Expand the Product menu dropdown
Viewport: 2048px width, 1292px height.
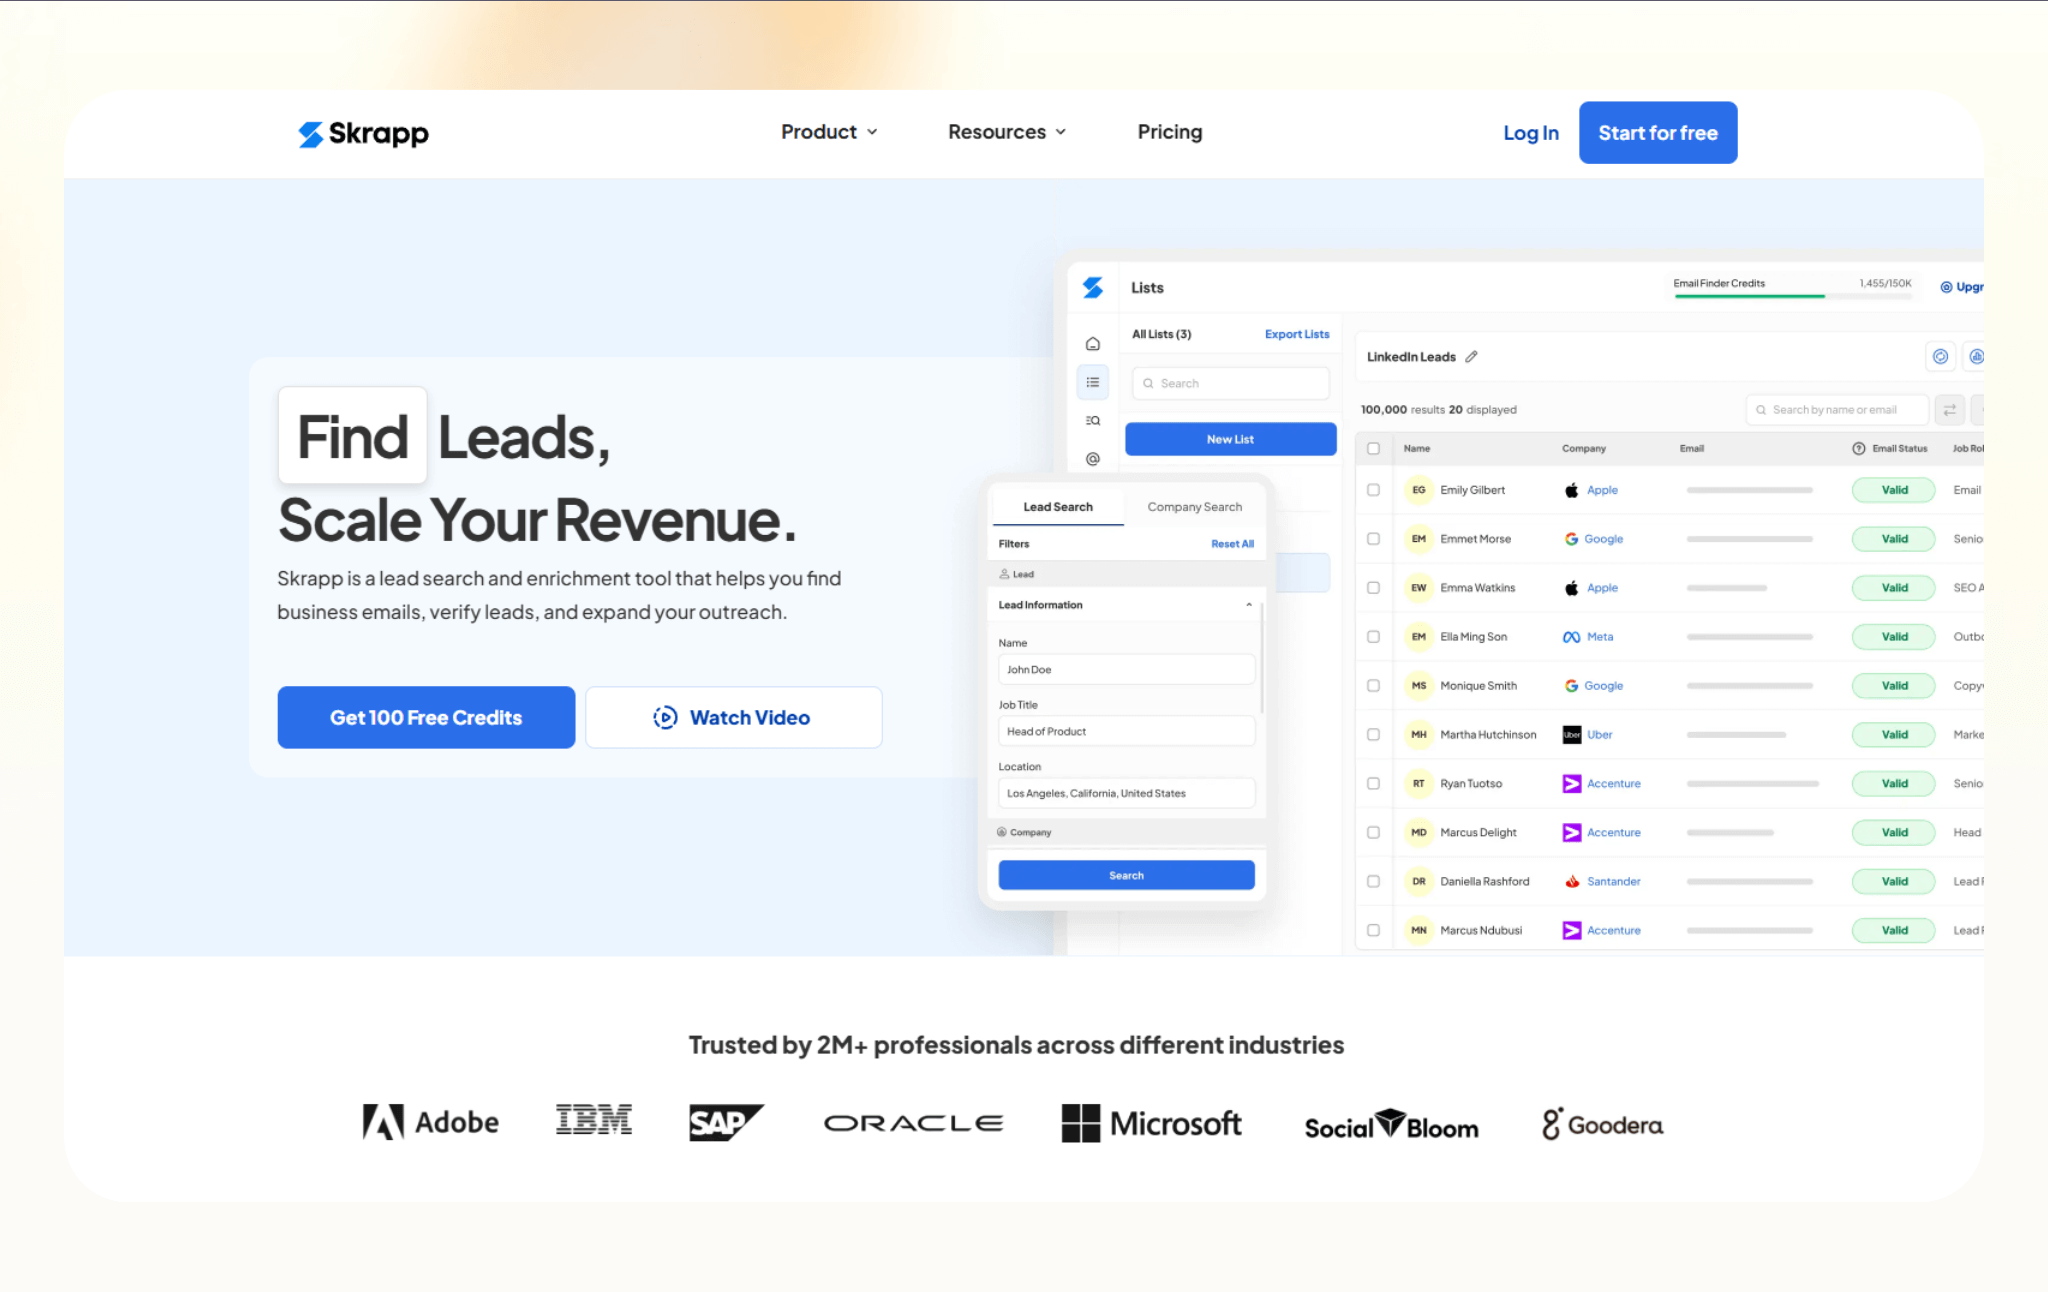tap(829, 132)
